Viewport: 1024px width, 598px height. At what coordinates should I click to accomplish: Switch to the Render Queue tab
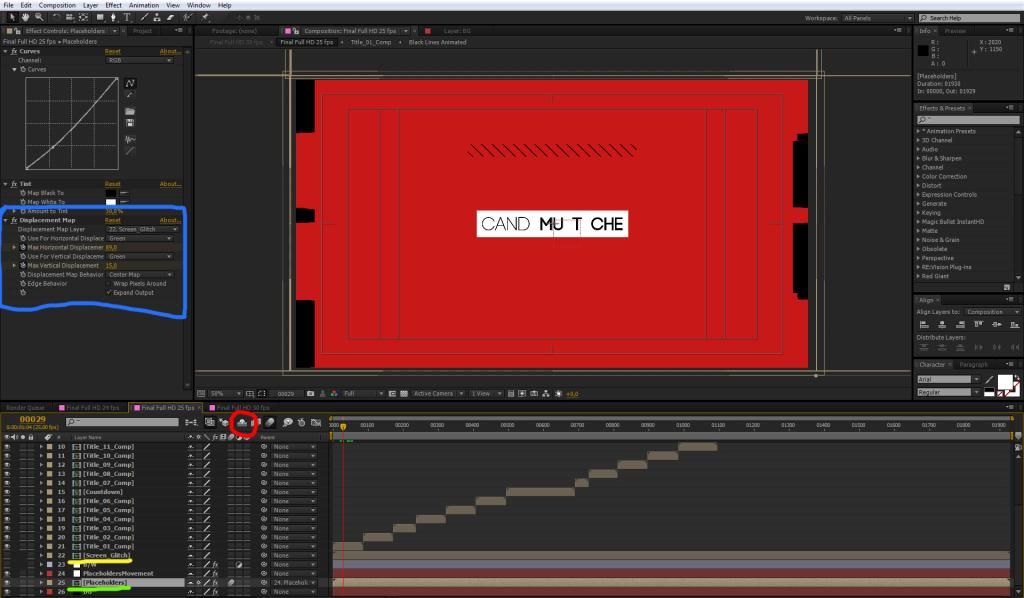[27, 408]
